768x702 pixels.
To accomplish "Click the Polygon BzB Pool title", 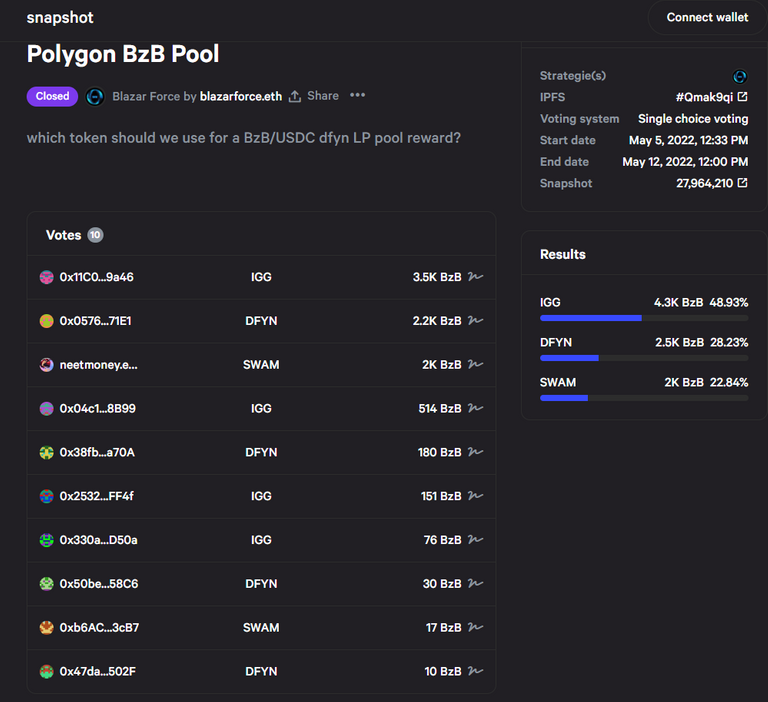I will point(123,54).
